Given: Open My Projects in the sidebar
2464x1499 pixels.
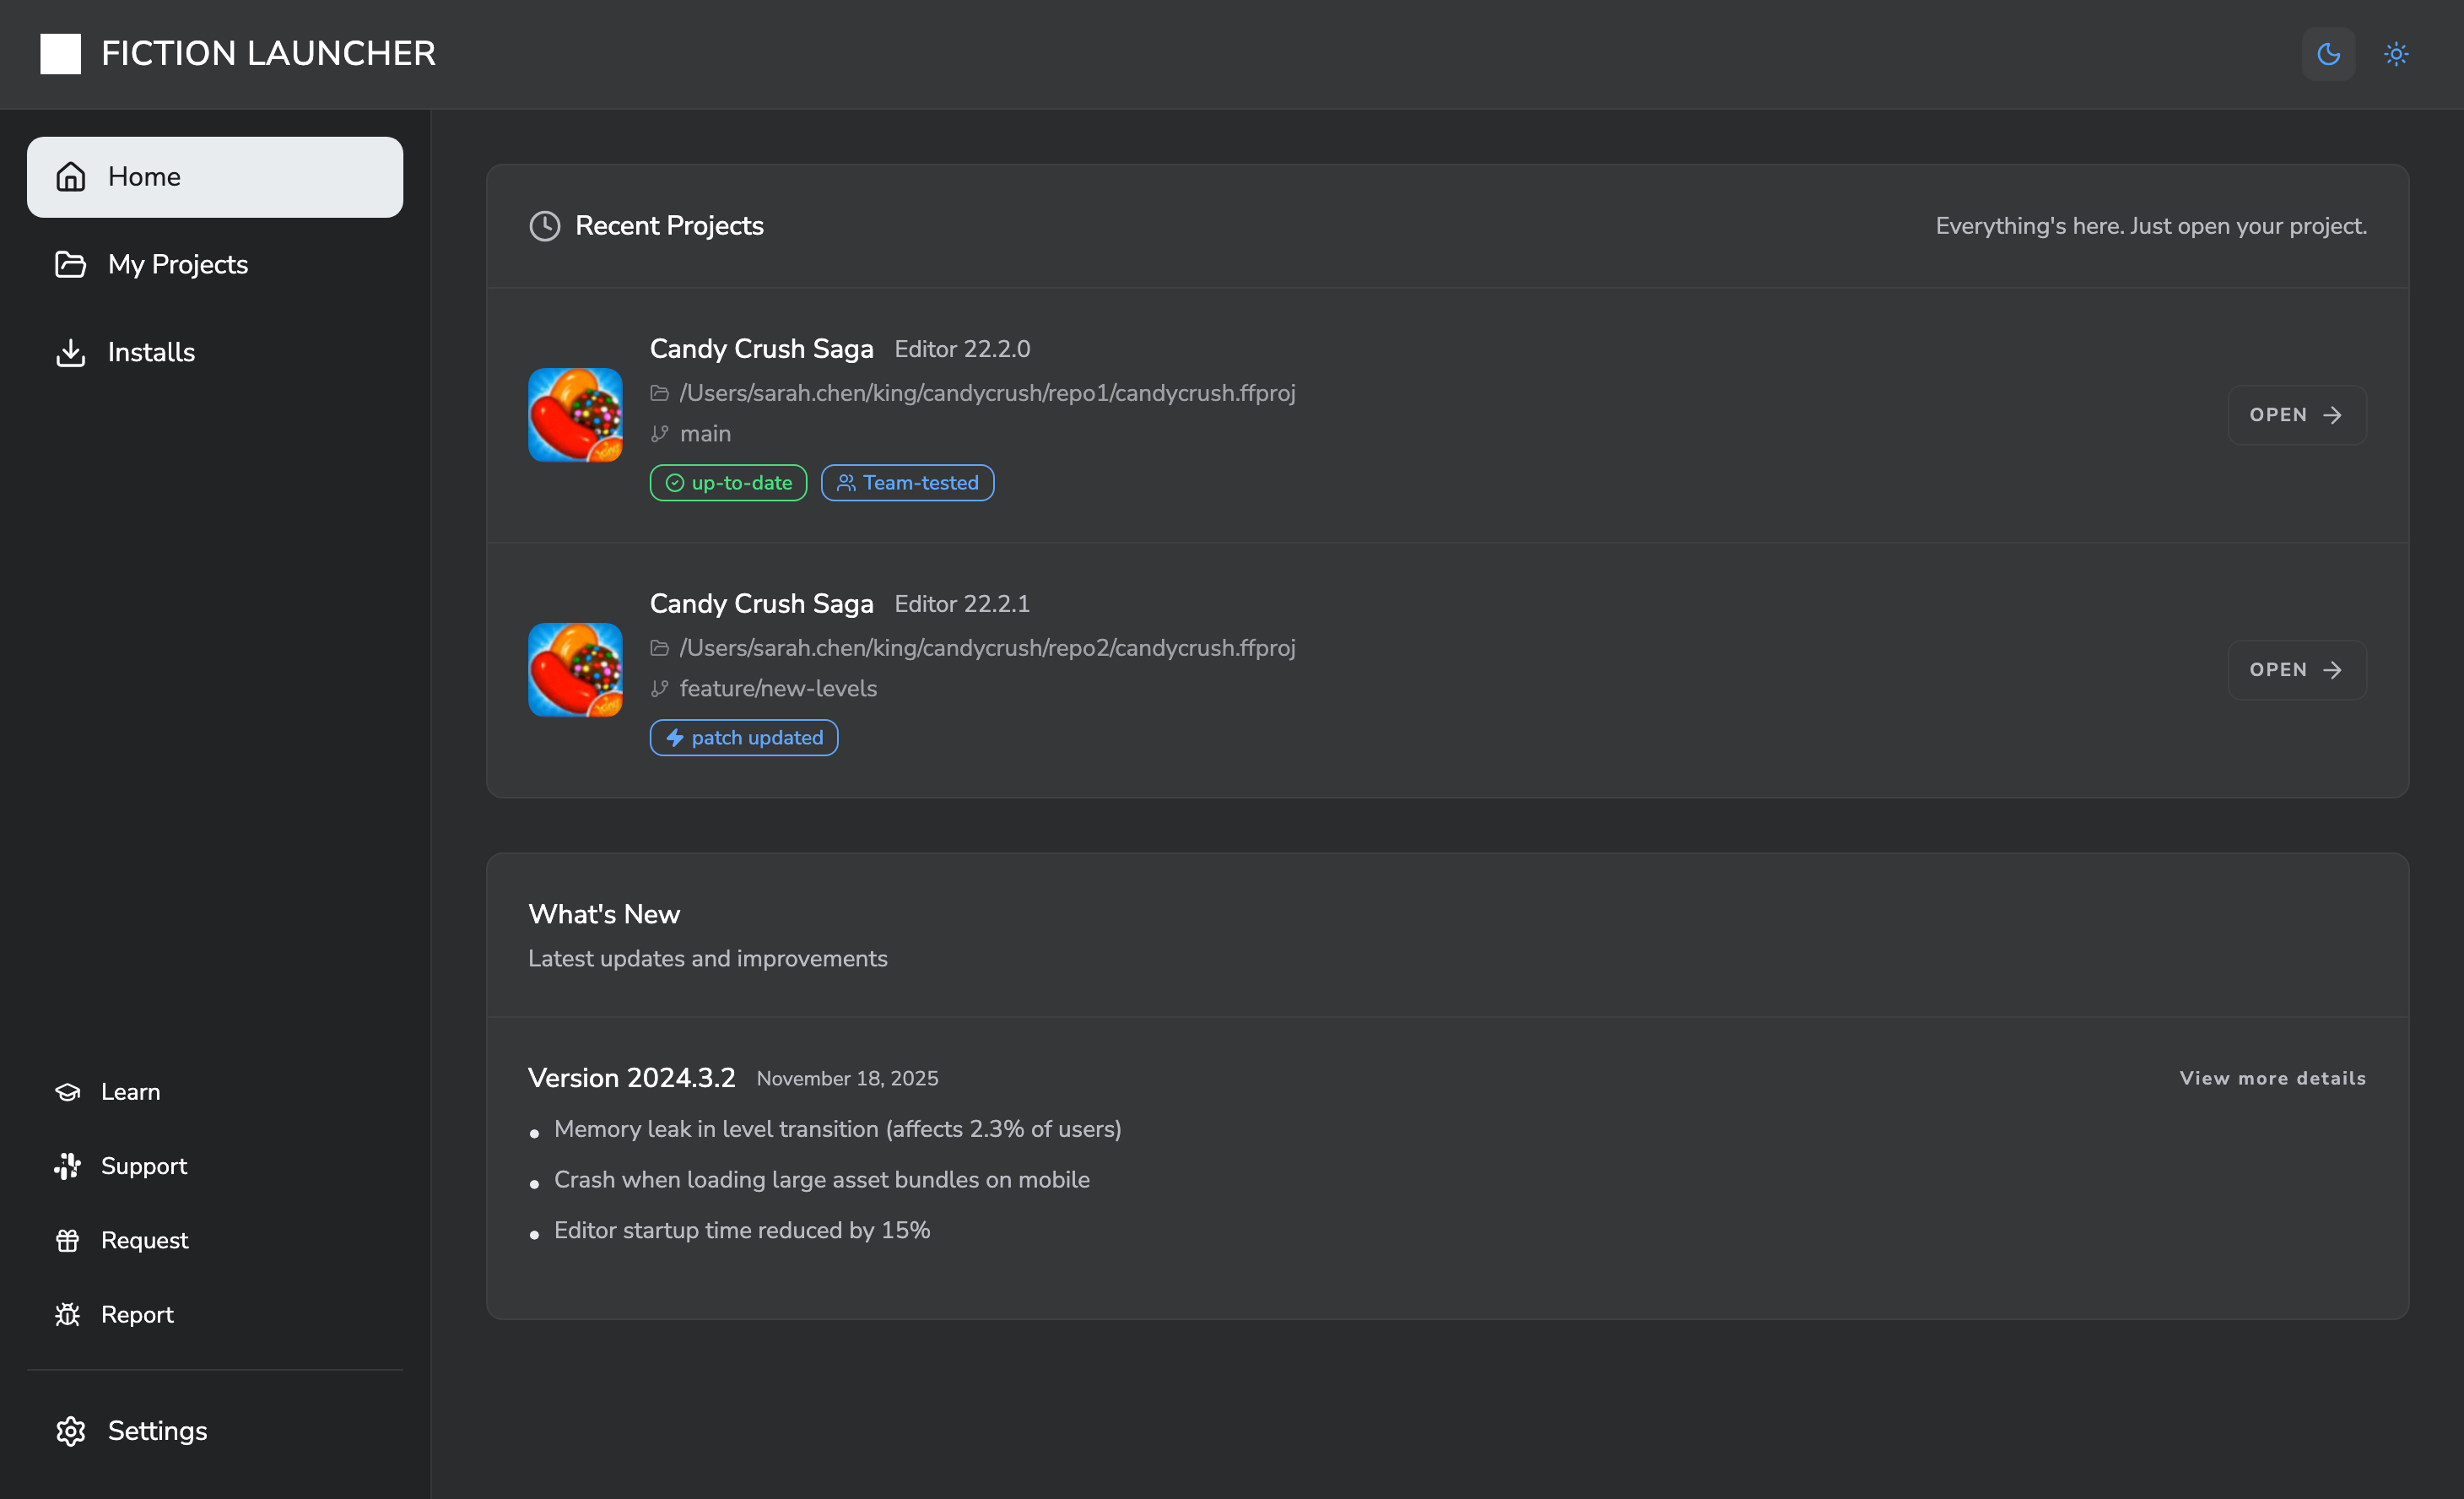Looking at the screenshot, I should point(215,264).
